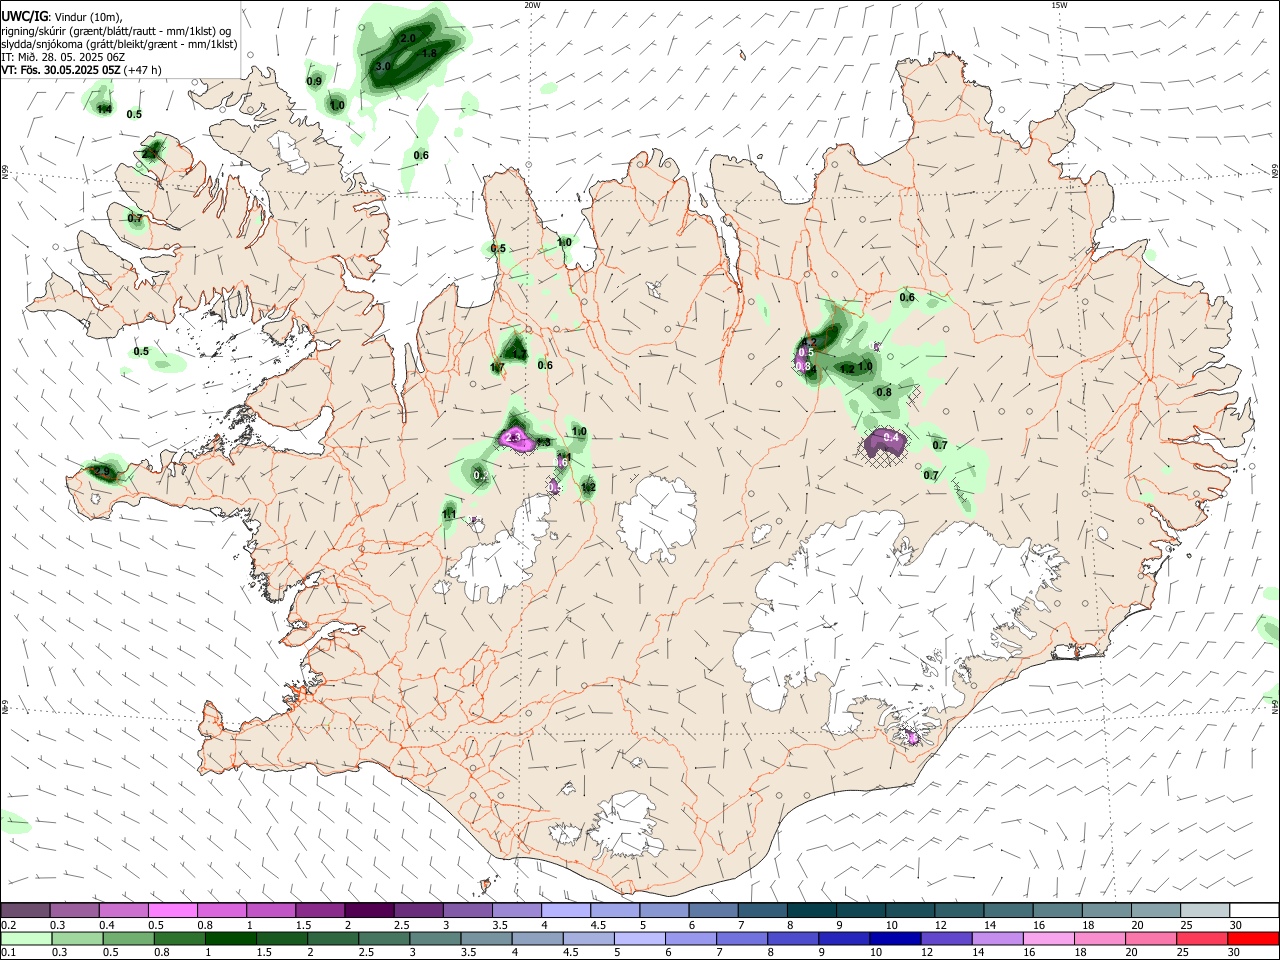Click the pale green 0.1 rain legend swatch

(x=26, y=938)
